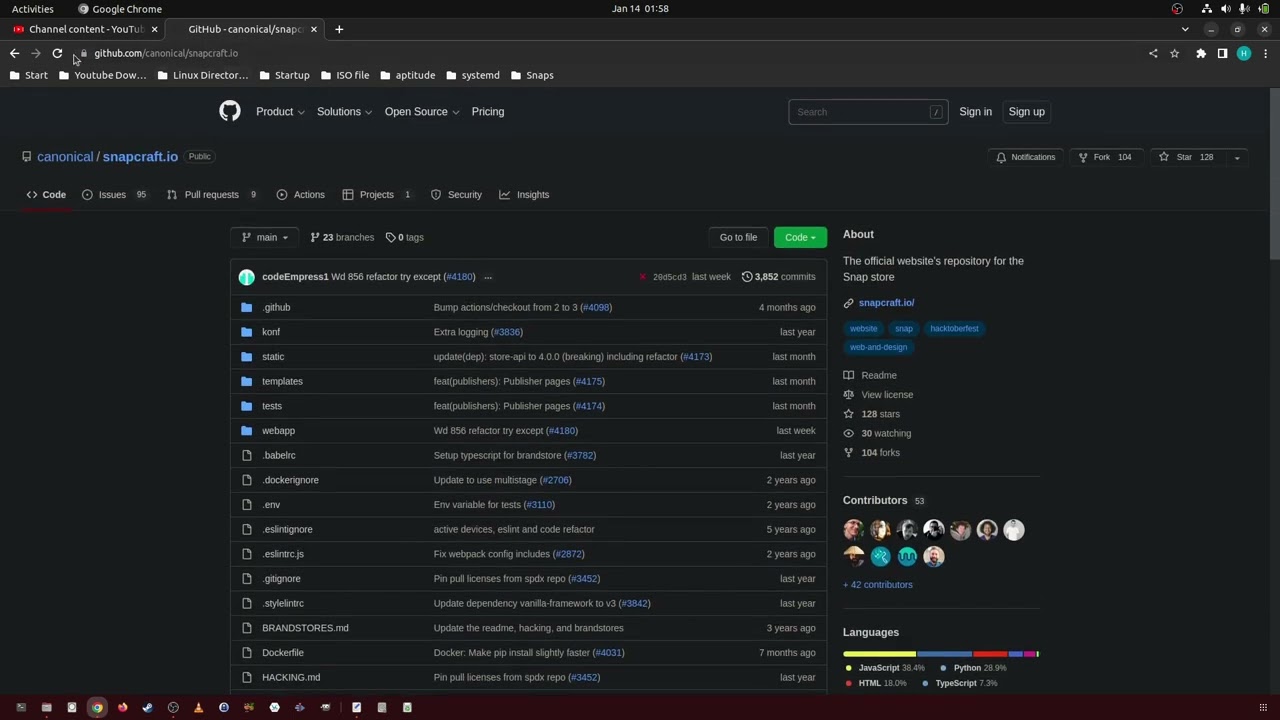Focus the GitHub search field
1280x720 pixels.
pos(867,112)
